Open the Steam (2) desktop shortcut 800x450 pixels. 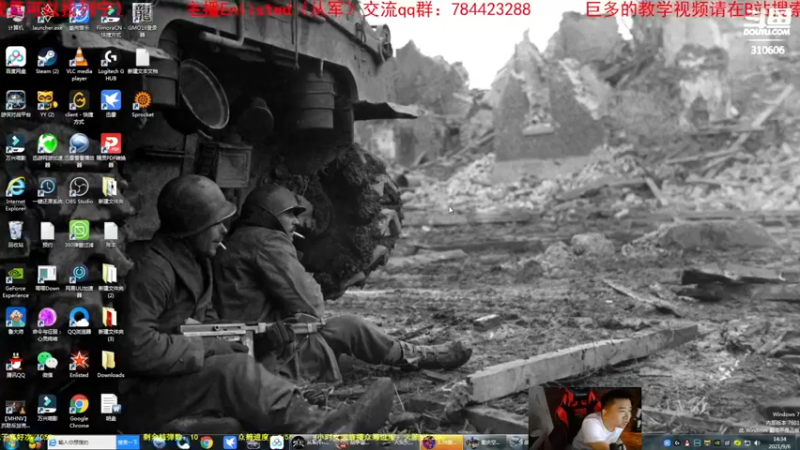(x=47, y=61)
